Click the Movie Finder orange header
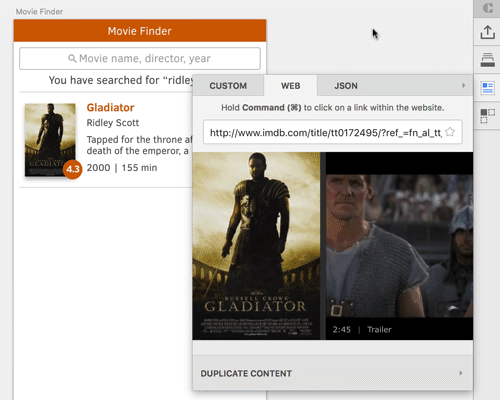Image resolution: width=500 pixels, height=400 pixels. coord(140,31)
